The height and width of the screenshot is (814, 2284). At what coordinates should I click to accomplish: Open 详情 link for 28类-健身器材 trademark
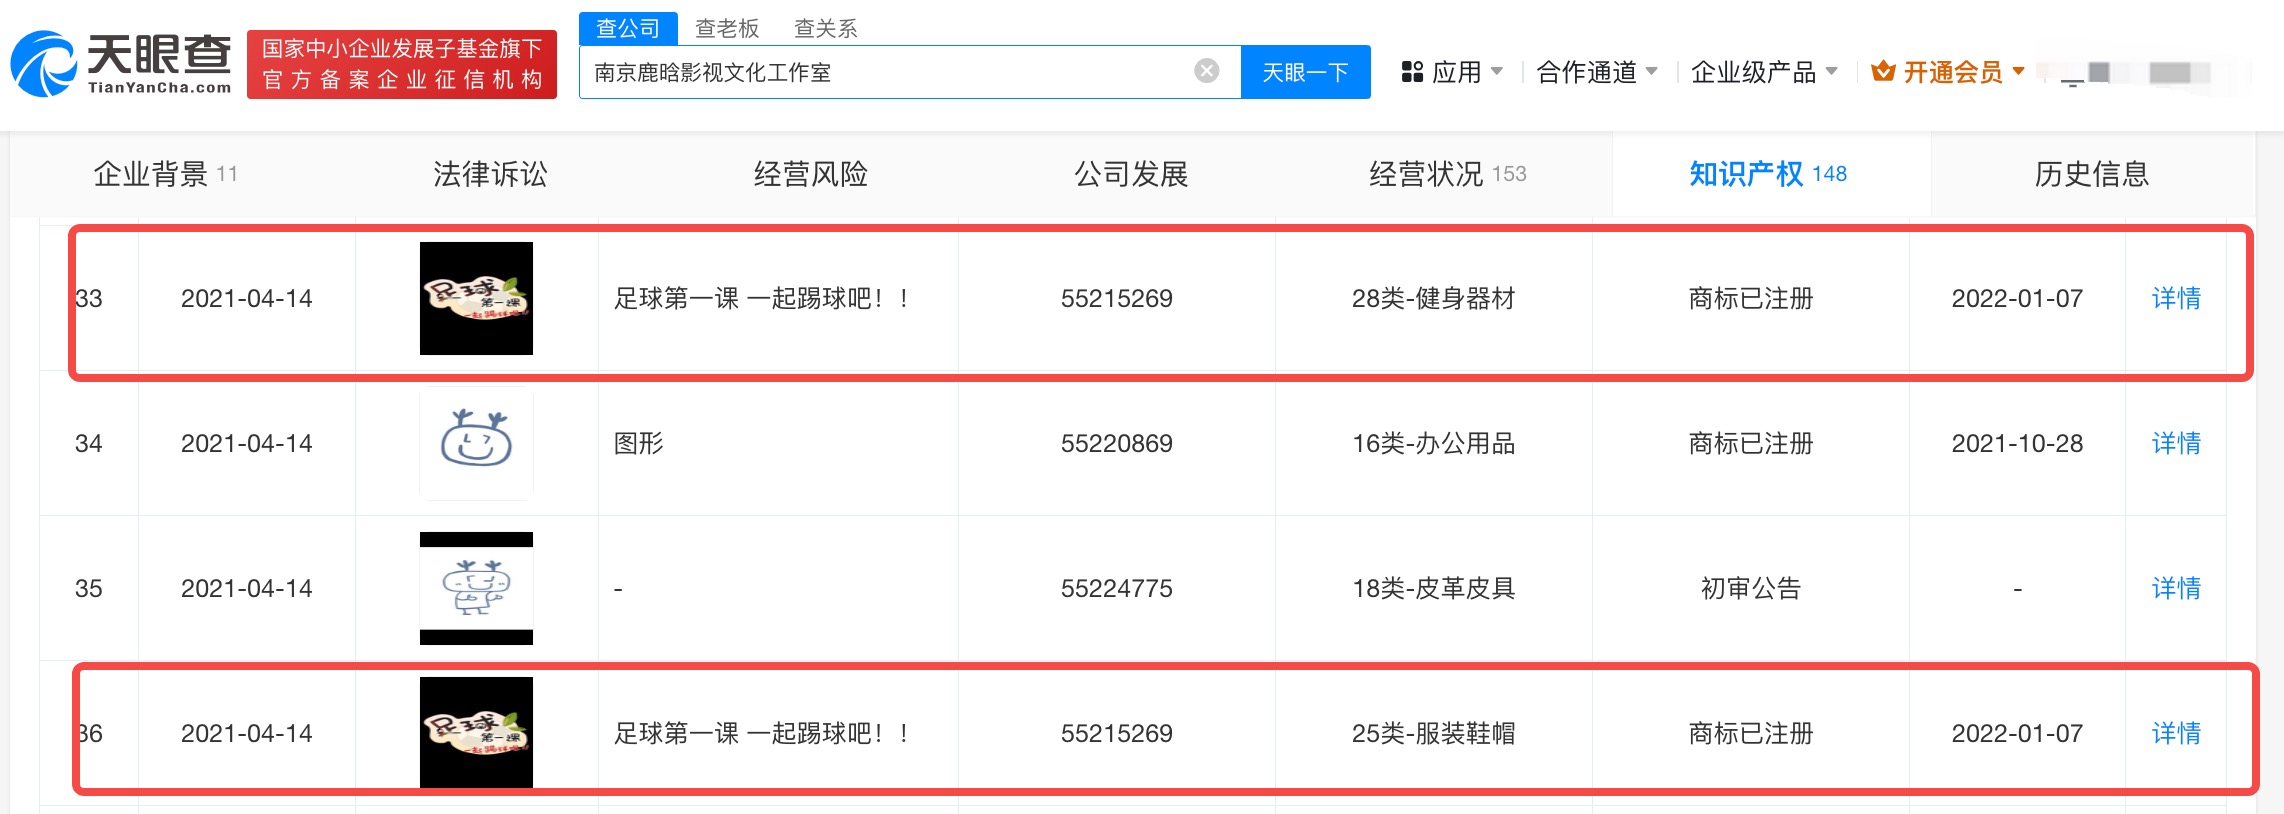click(2175, 298)
